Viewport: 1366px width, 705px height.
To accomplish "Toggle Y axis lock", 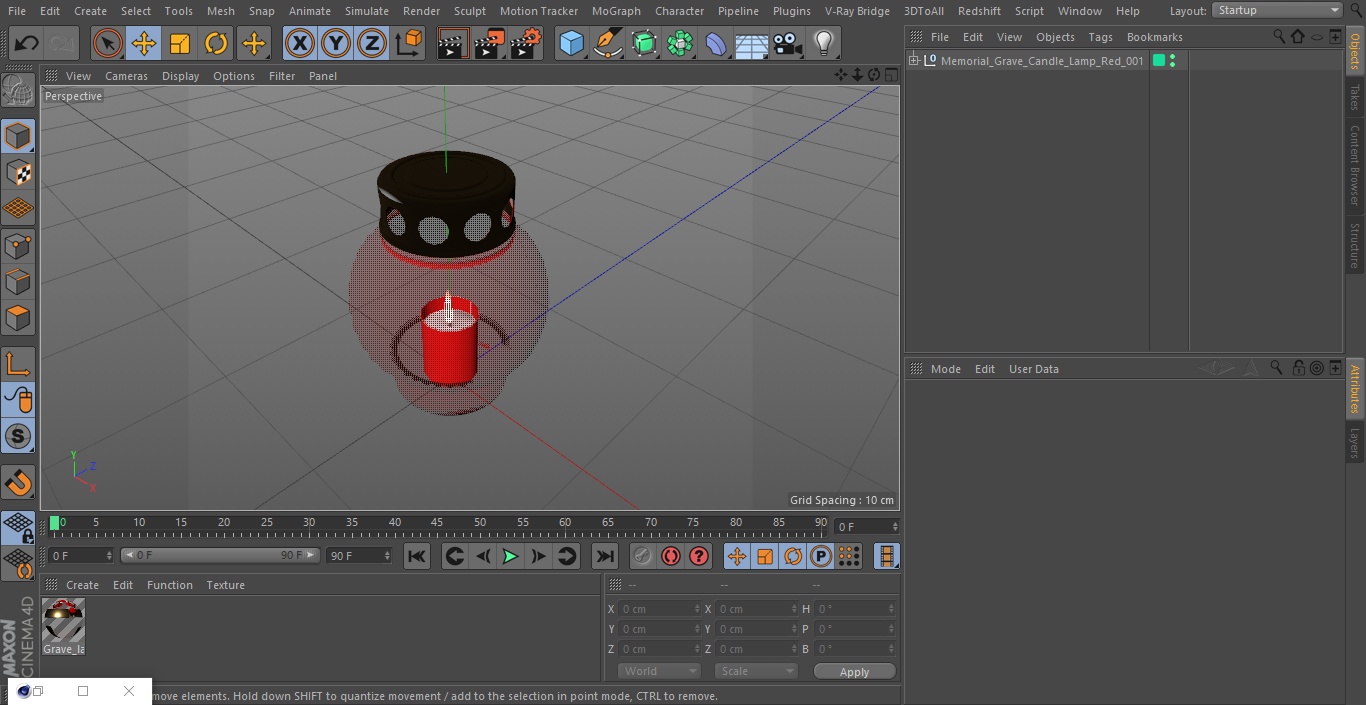I will point(335,43).
